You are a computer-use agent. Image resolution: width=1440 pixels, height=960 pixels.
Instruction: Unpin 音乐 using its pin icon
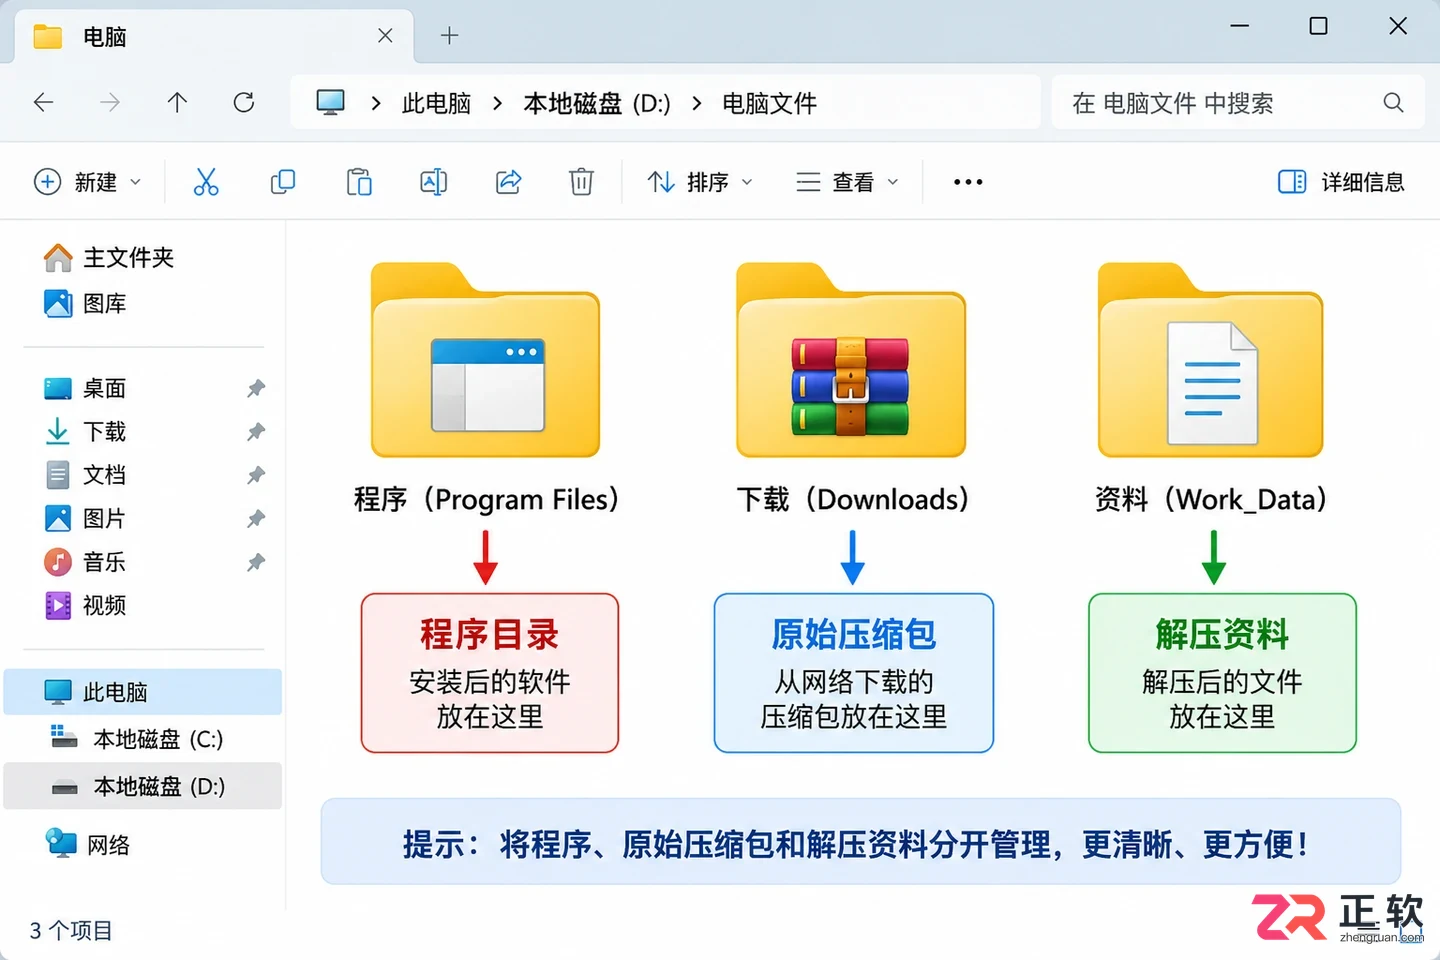(x=256, y=562)
